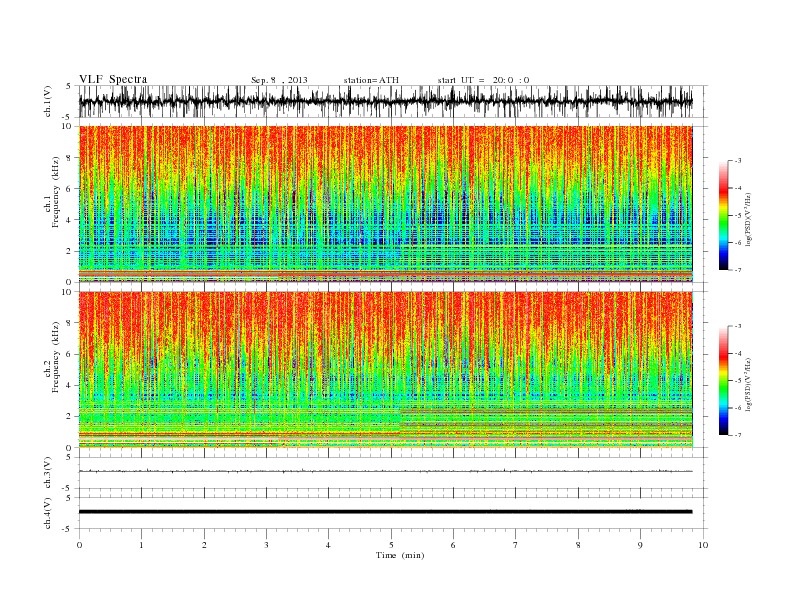Click the ch.4 thick black trace
Viewport: 792px width, 612px height.
click(x=385, y=512)
